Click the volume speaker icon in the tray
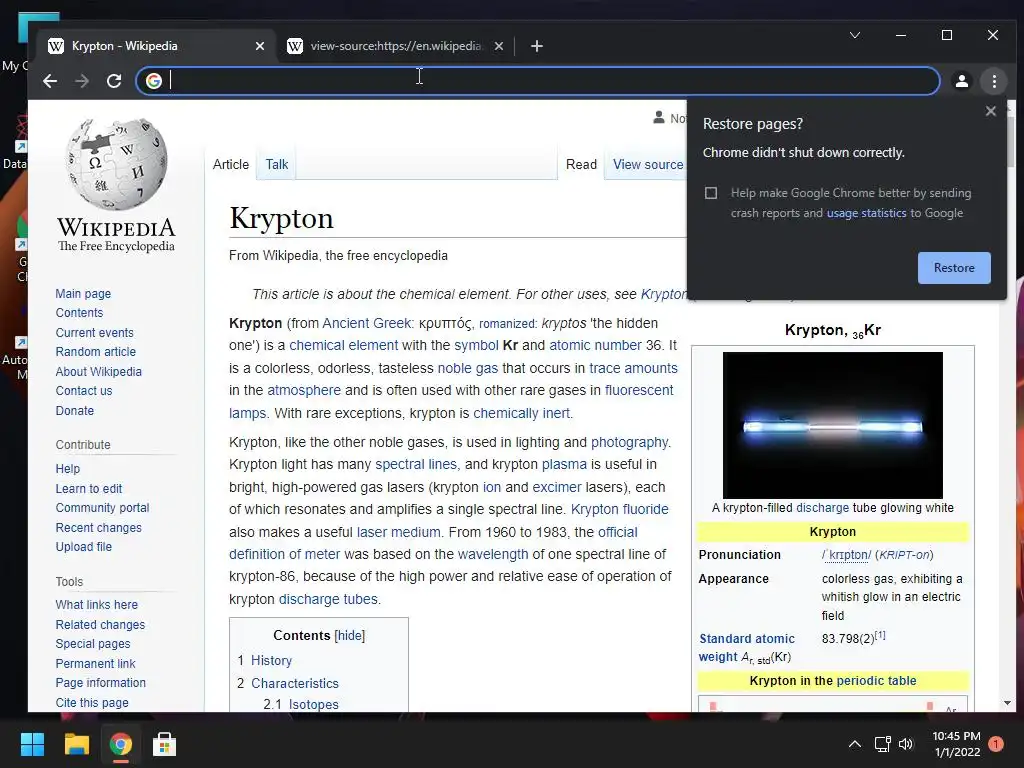The image size is (1024, 768). [906, 744]
